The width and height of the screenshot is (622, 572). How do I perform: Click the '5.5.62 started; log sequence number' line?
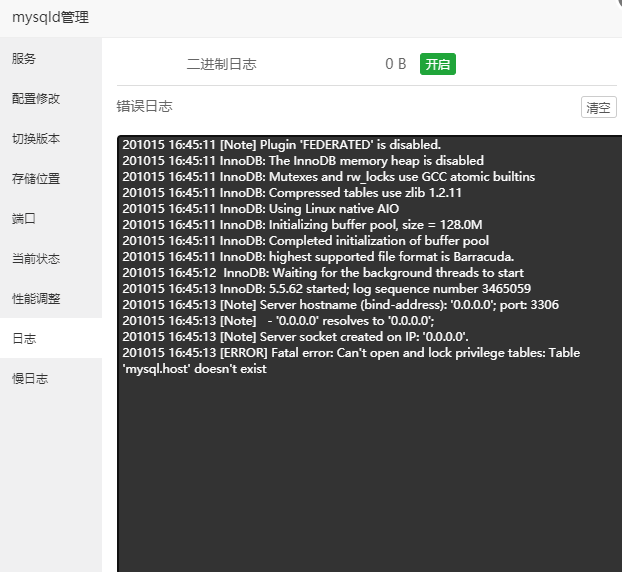pos(326,288)
